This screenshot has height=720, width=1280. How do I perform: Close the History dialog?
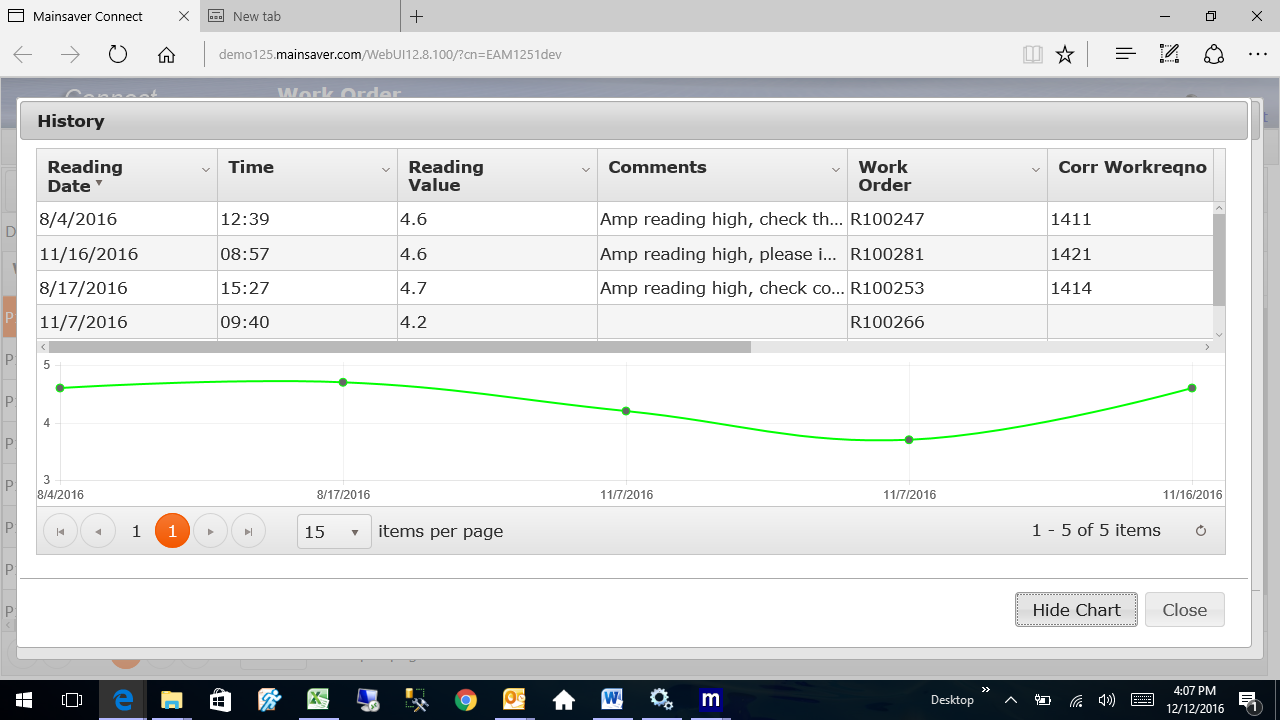point(1184,610)
